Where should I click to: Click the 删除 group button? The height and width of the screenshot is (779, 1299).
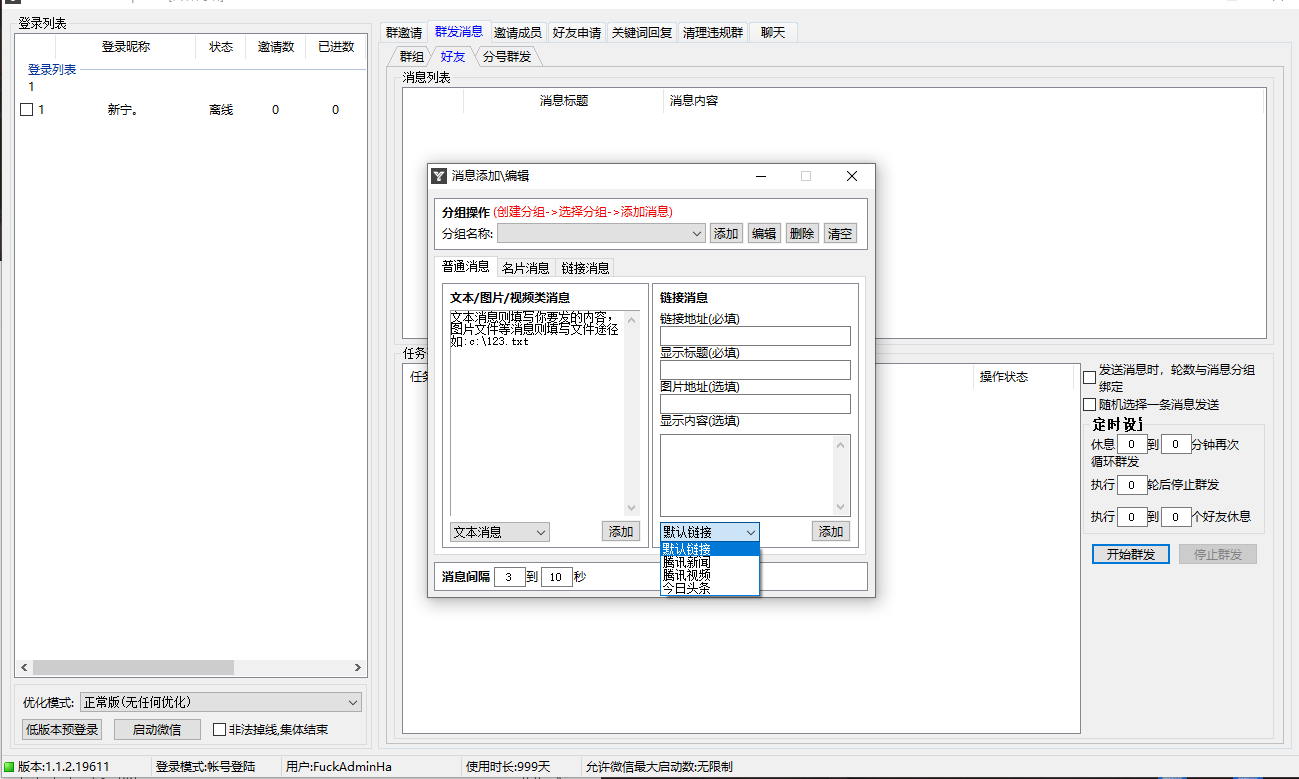click(x=802, y=233)
